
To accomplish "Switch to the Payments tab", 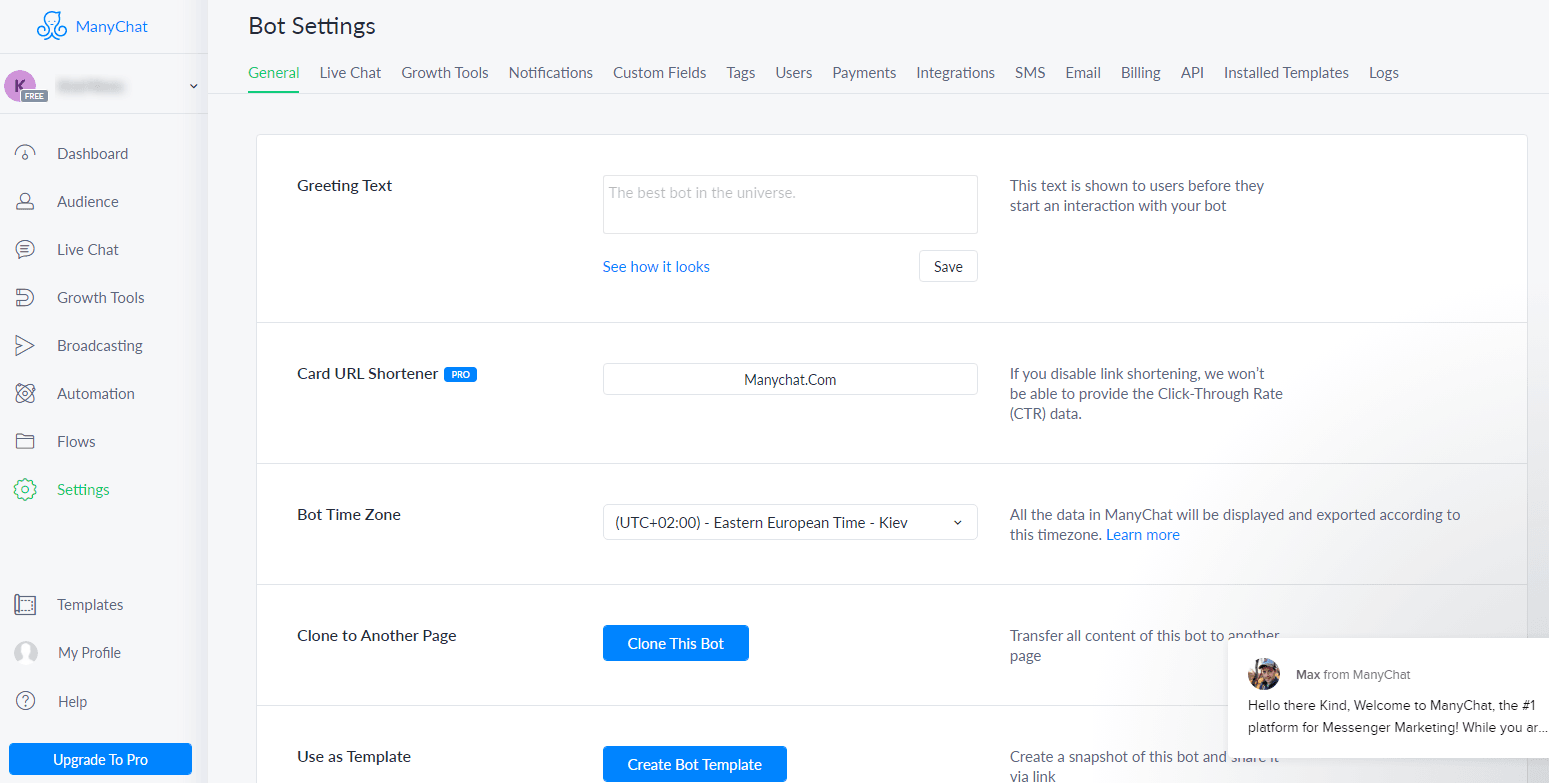I will (864, 73).
